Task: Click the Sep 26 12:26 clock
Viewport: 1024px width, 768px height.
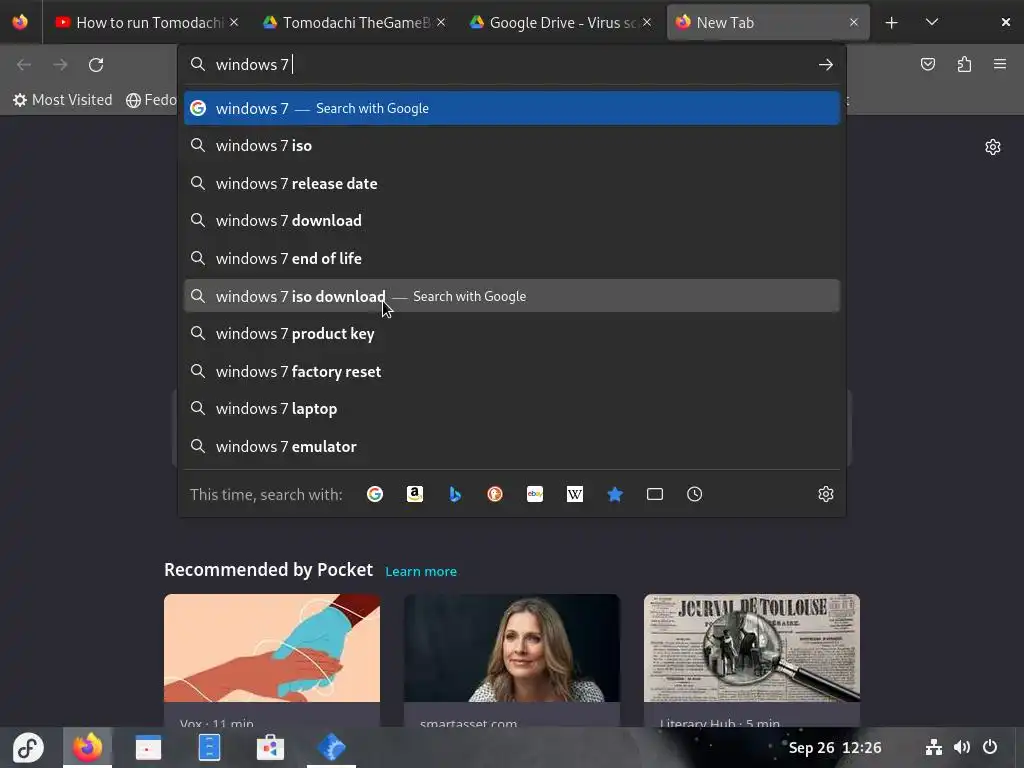Action: pyautogui.click(x=835, y=748)
